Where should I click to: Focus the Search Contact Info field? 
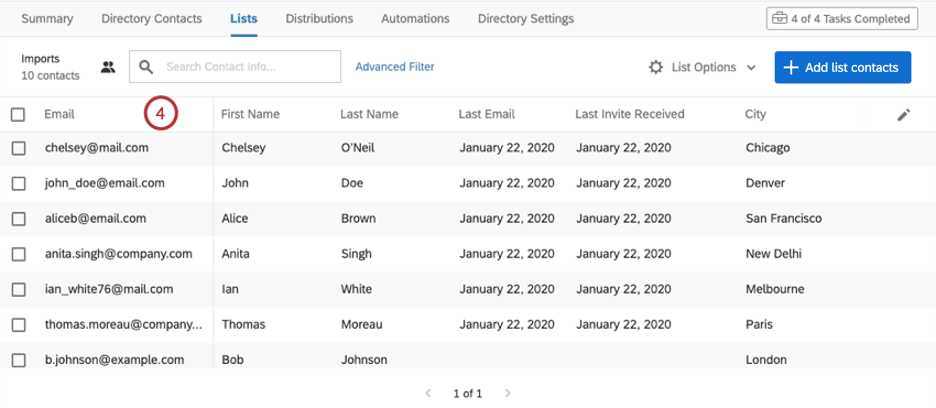click(235, 66)
